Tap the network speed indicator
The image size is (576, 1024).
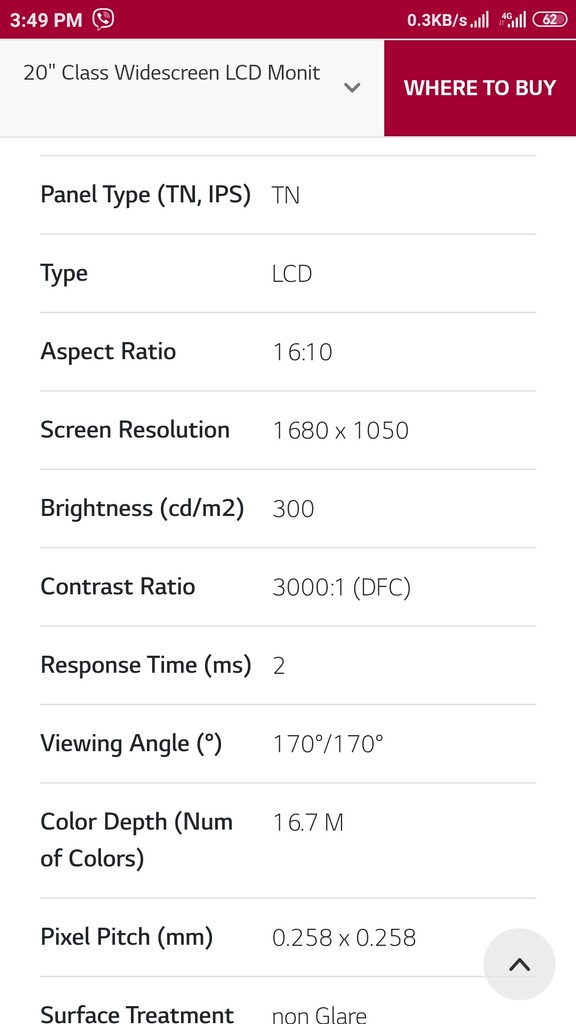click(x=437, y=20)
